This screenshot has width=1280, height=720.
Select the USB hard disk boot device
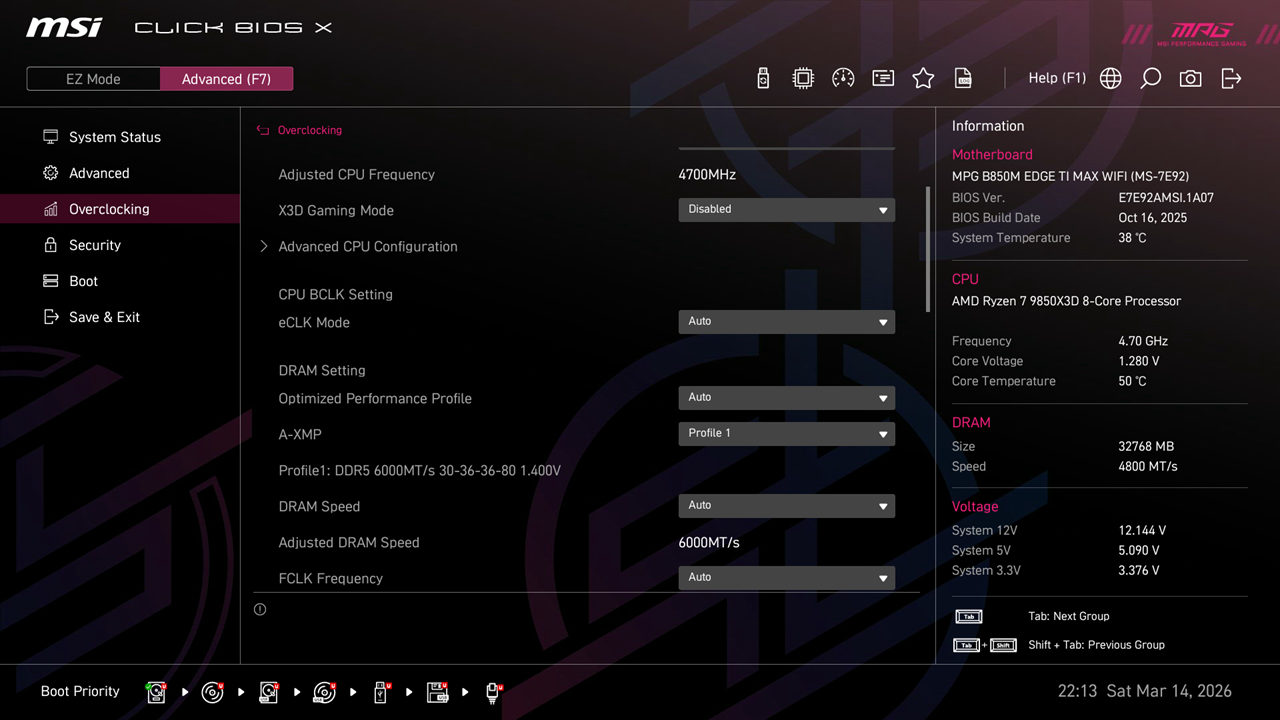[x=269, y=692]
